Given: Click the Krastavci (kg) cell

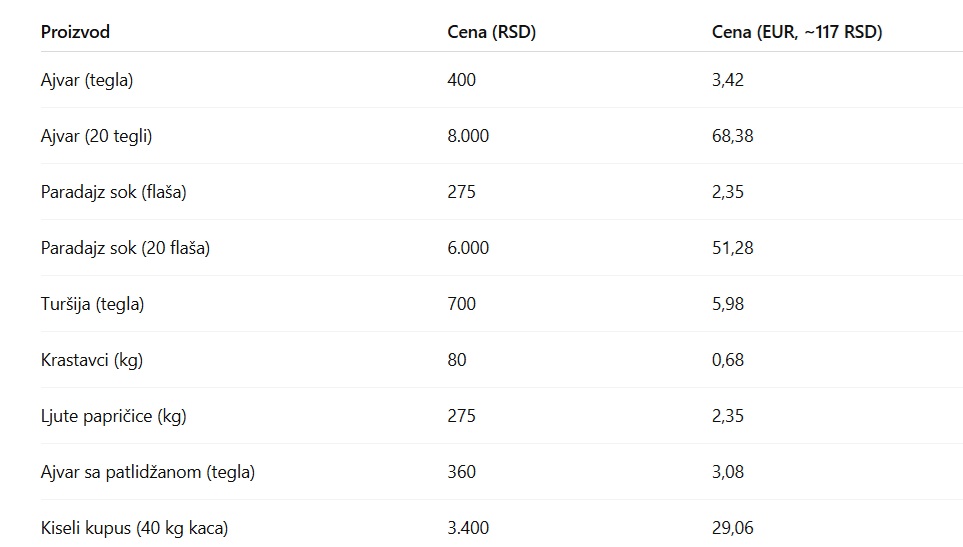Looking at the screenshot, I should click(x=92, y=360).
